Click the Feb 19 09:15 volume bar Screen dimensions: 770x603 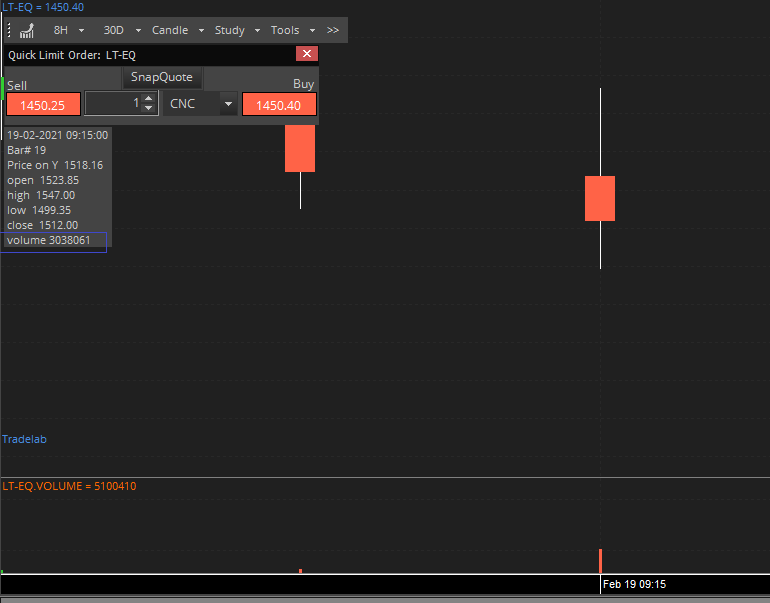pyautogui.click(x=600, y=561)
